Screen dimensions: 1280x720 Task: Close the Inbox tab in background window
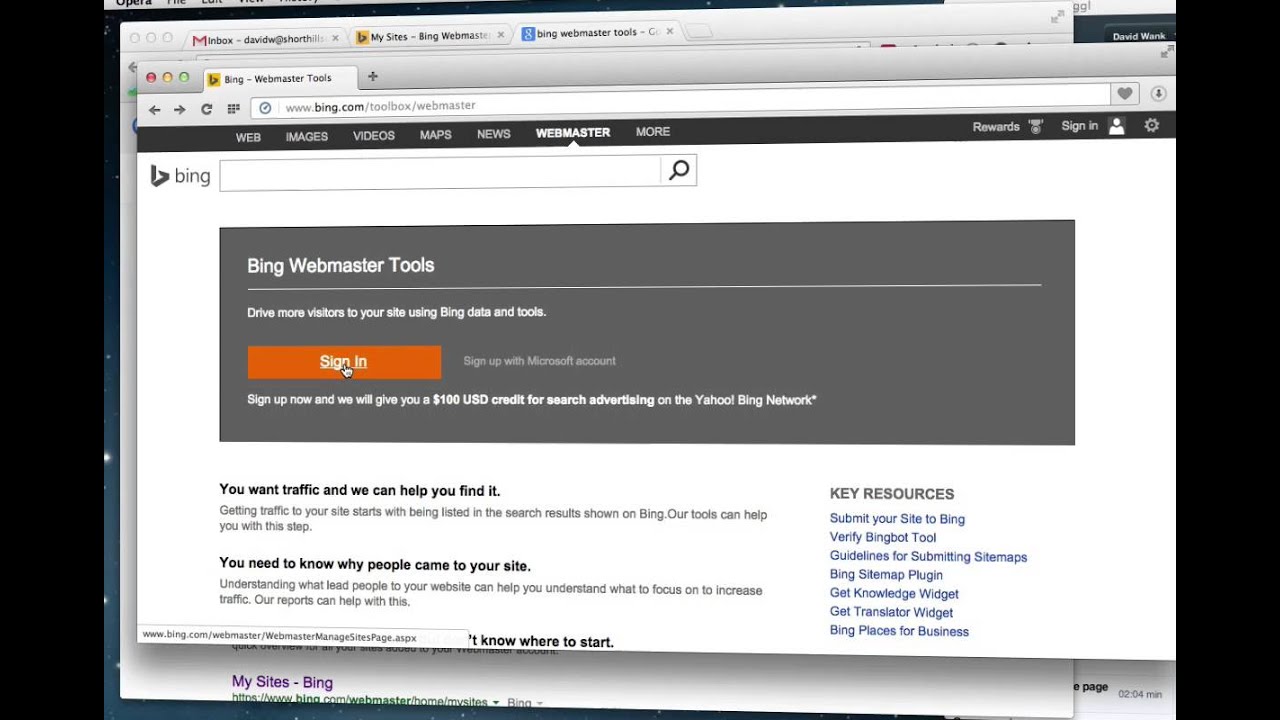coord(335,37)
